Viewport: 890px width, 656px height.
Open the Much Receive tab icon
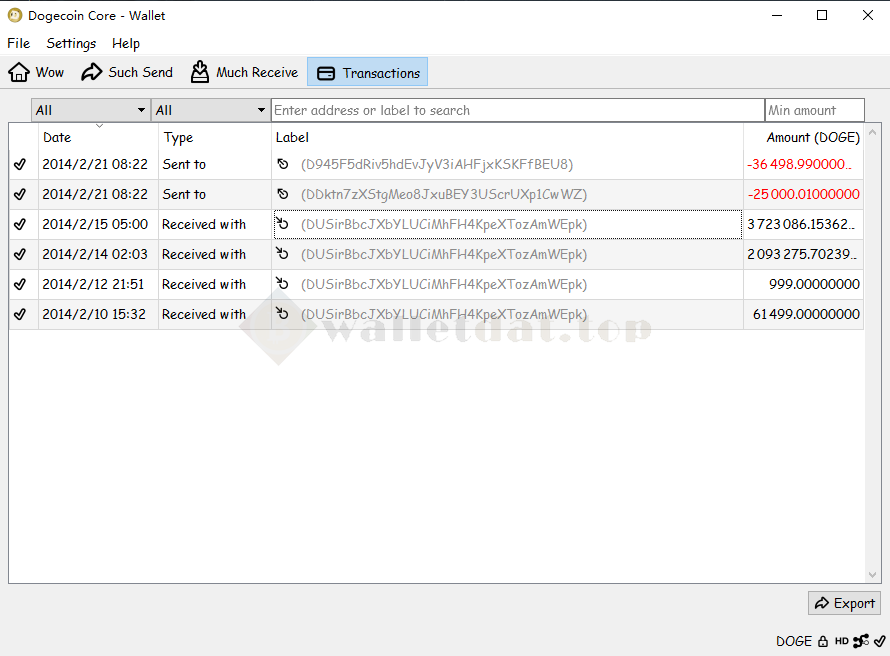[200, 72]
